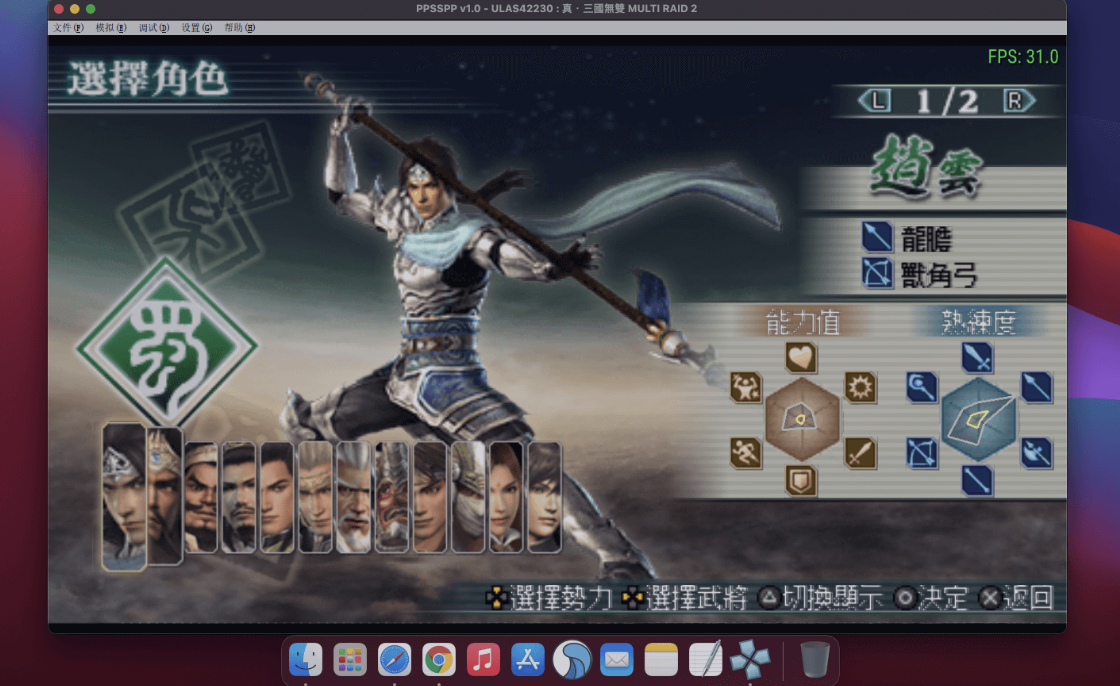Click the heart health stat icon
The image size is (1120, 686).
coord(801,357)
